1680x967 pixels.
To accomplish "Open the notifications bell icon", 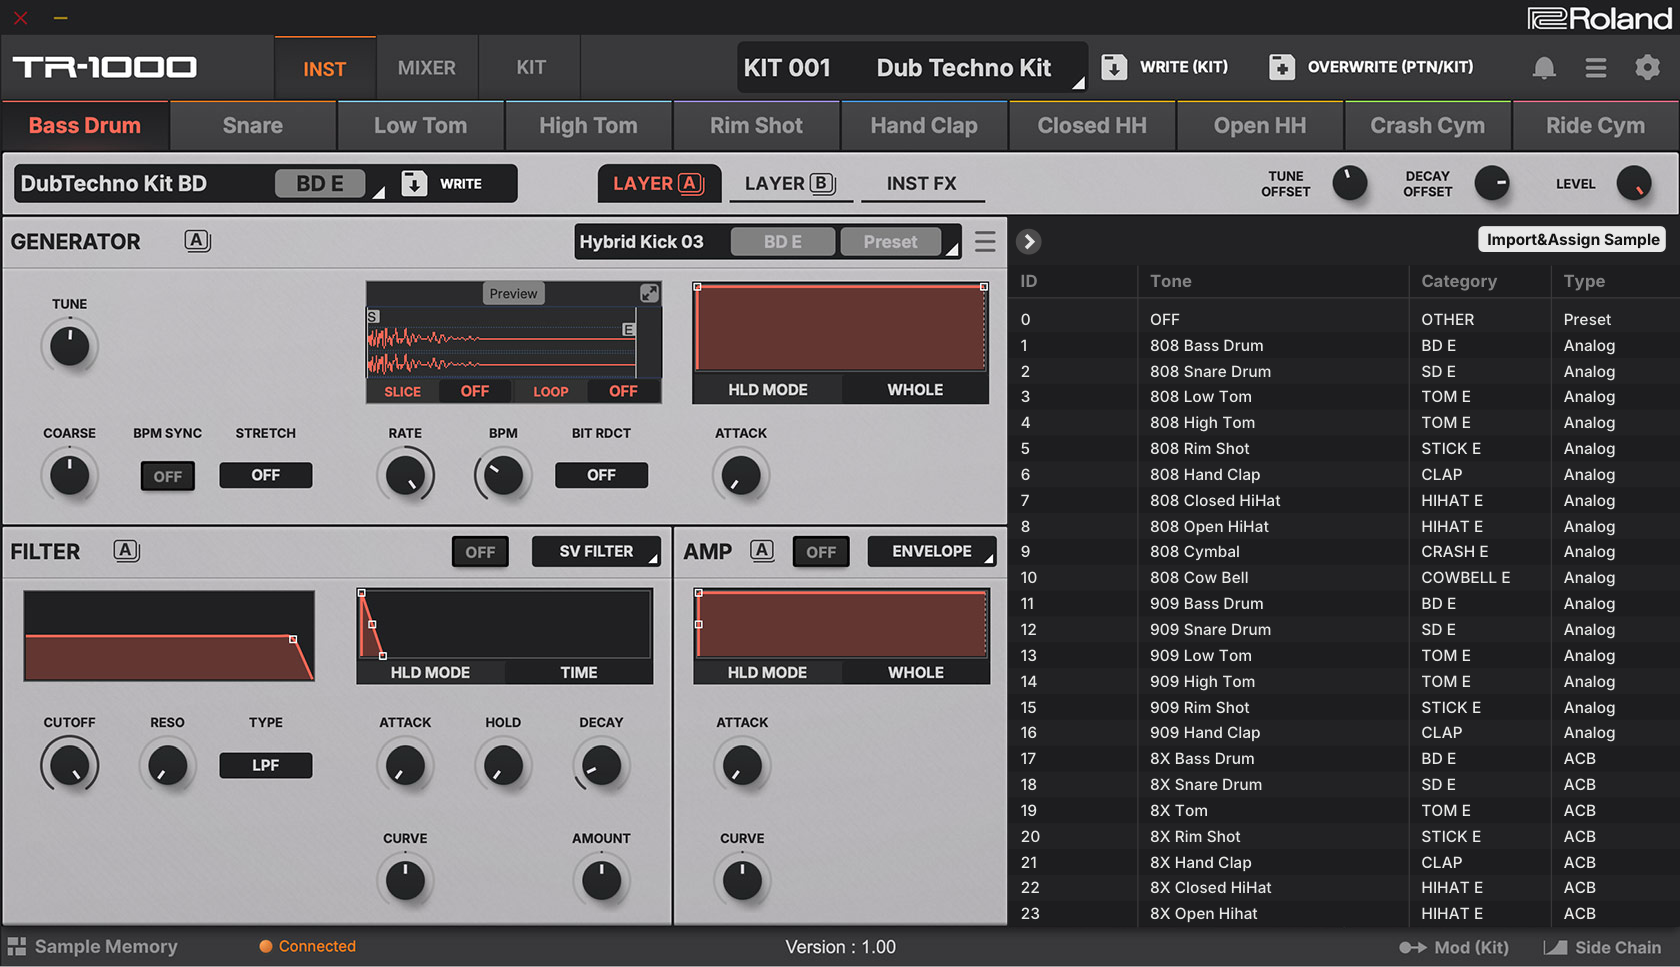I will [1544, 68].
